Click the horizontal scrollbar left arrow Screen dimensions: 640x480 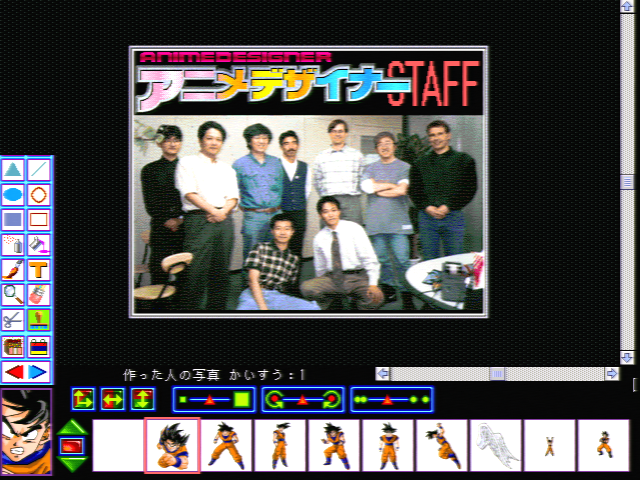coord(383,373)
